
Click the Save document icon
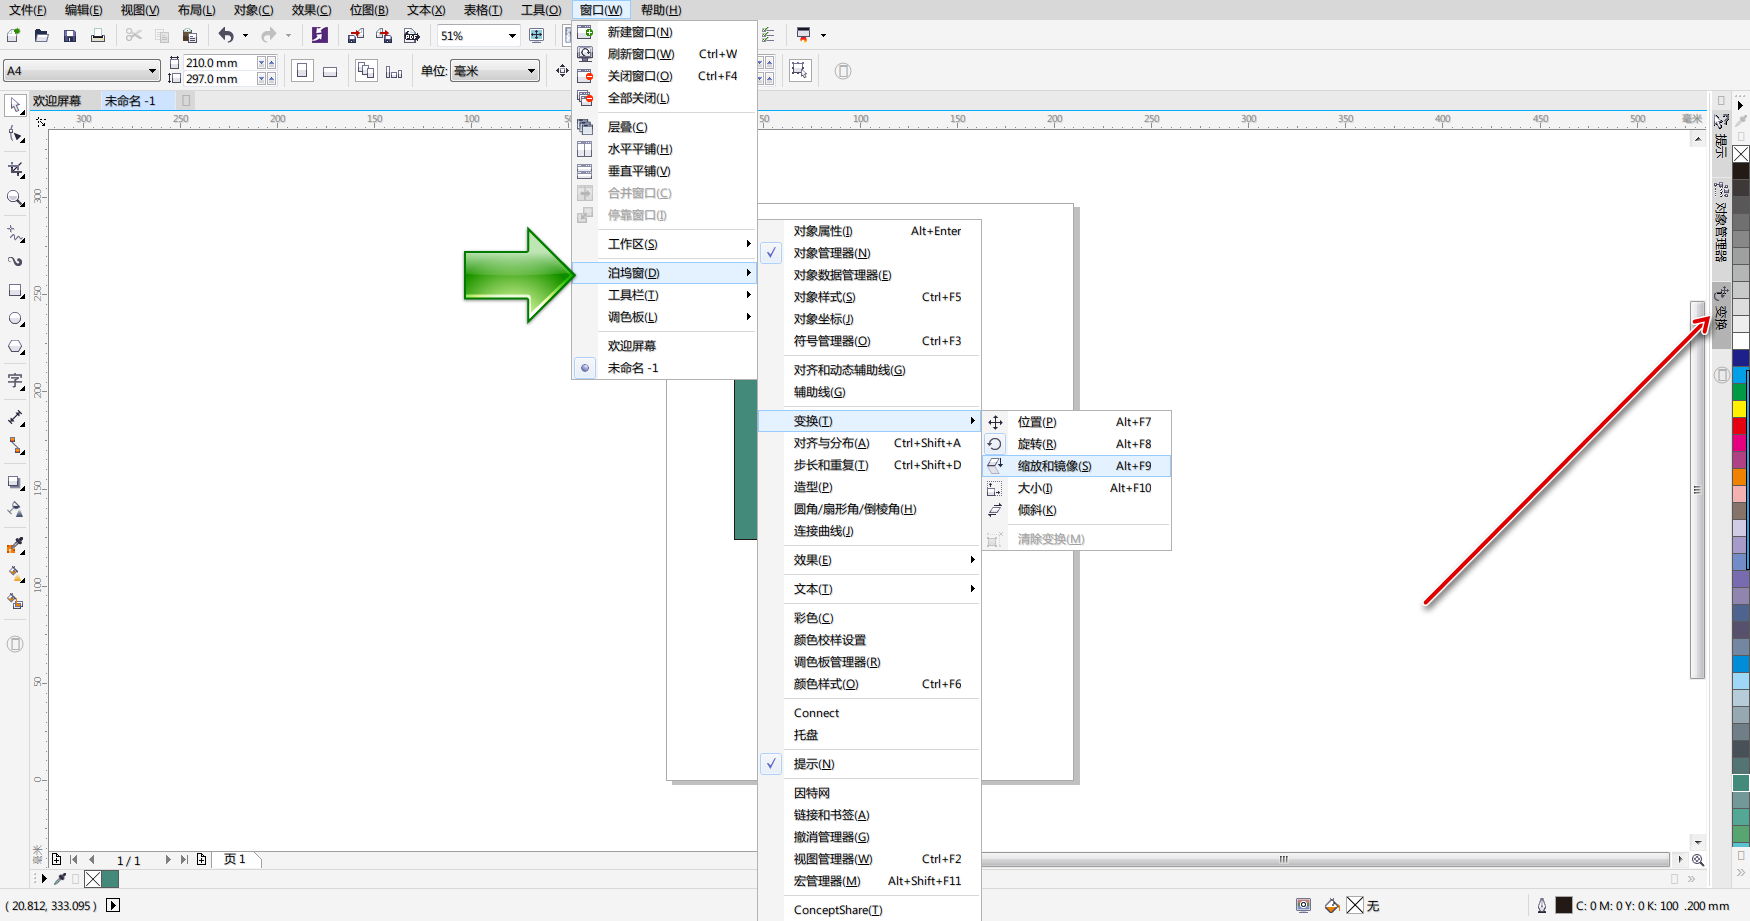[69, 35]
